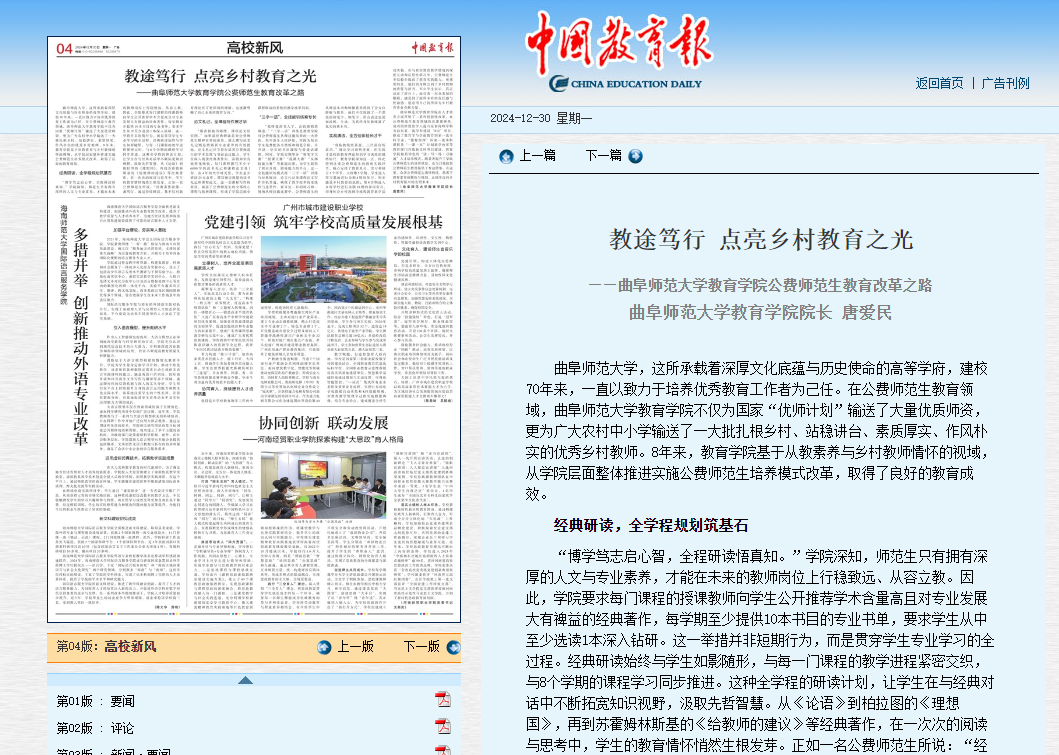Navigate to 下一版 next page link
1059x755 pixels.
(421, 647)
